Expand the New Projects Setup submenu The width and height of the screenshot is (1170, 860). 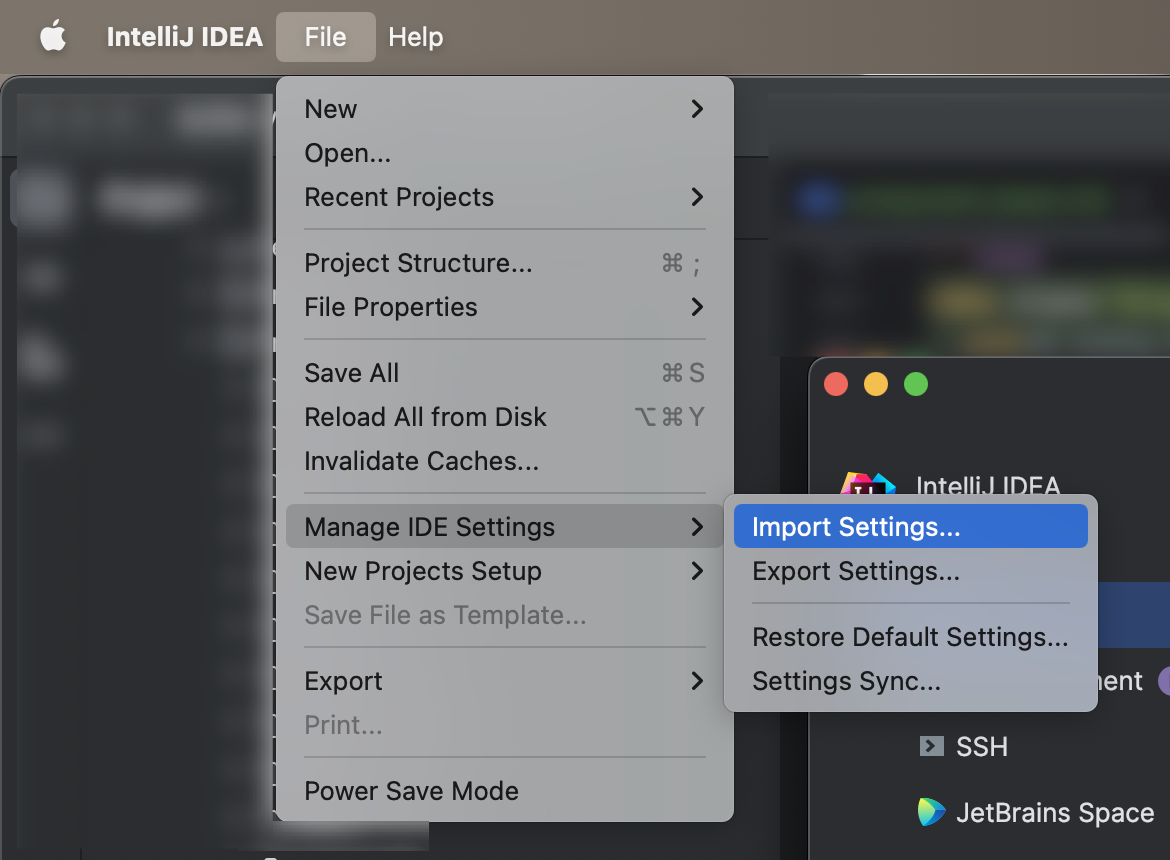pyautogui.click(x=504, y=571)
